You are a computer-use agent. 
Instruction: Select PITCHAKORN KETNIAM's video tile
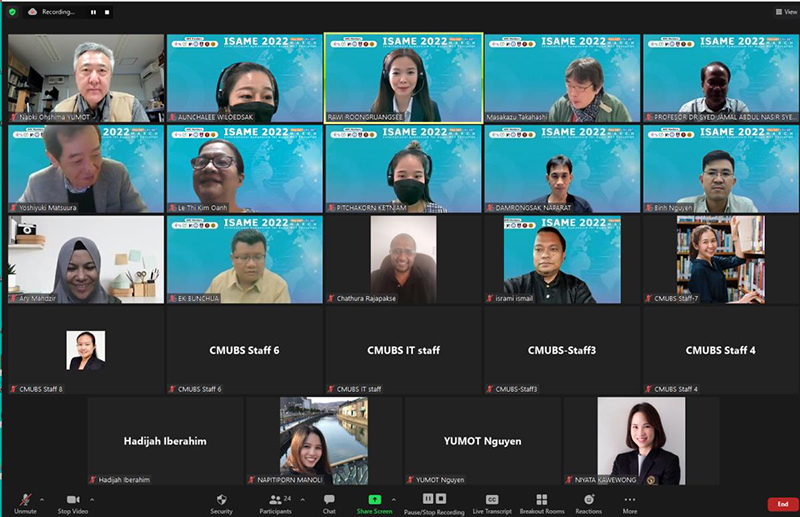pos(404,169)
